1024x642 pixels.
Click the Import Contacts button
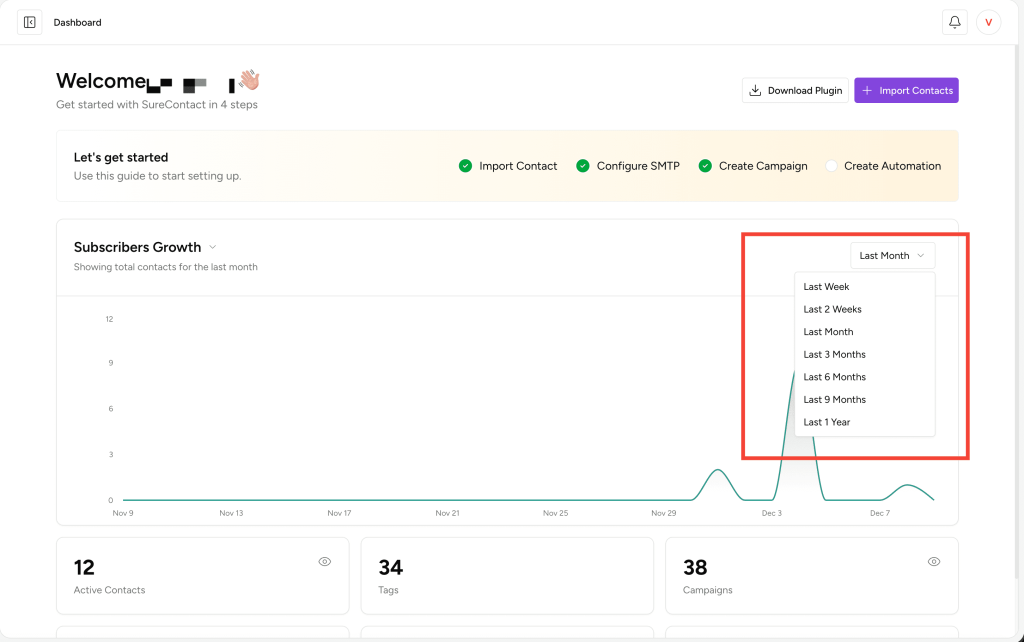tap(906, 90)
